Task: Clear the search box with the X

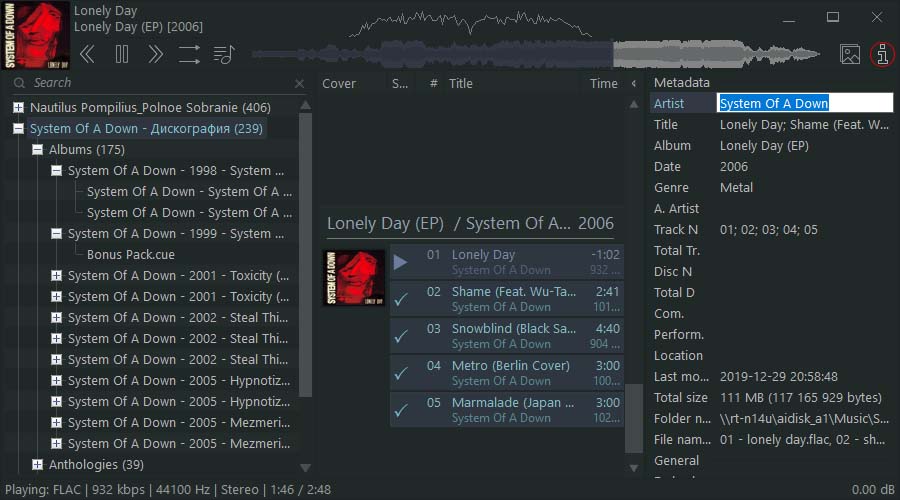Action: point(299,84)
